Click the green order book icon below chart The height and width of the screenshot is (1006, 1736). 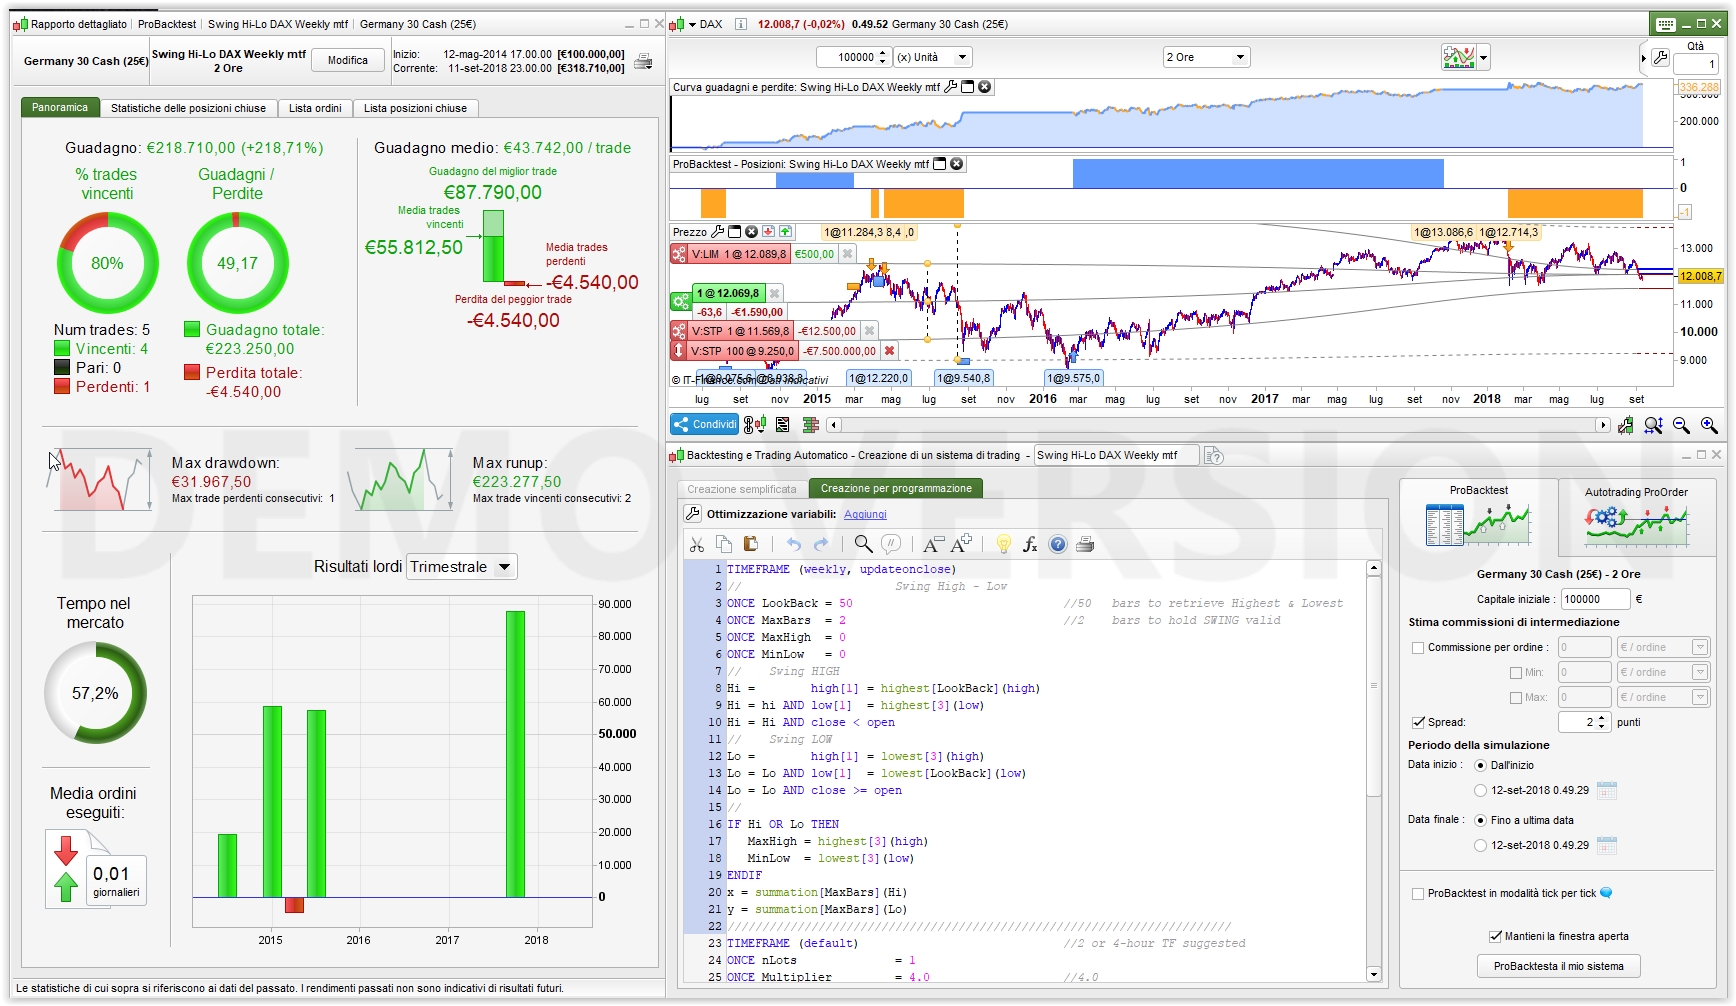(x=810, y=425)
